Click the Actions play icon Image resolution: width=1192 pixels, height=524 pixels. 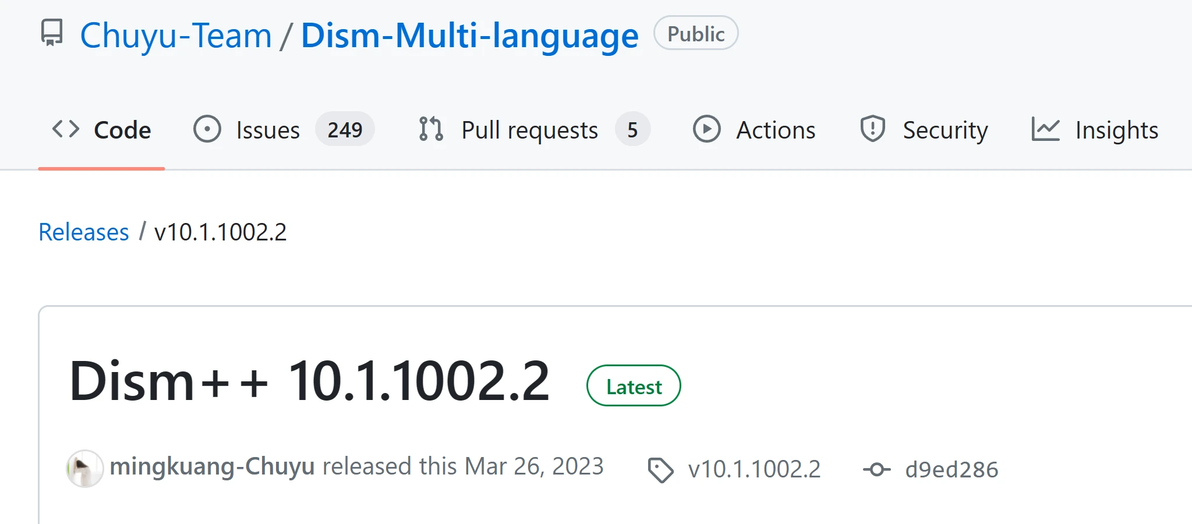coord(707,130)
